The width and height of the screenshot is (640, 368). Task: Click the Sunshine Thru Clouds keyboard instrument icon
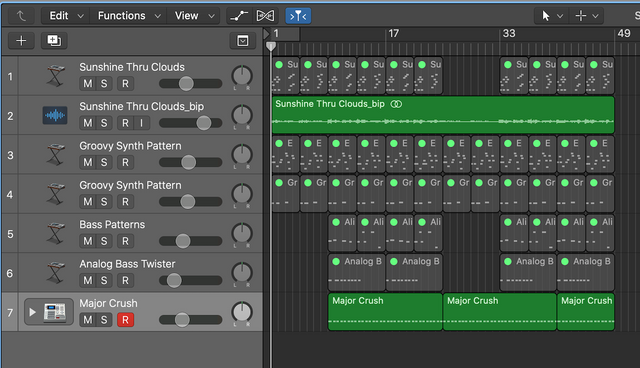coord(56,76)
